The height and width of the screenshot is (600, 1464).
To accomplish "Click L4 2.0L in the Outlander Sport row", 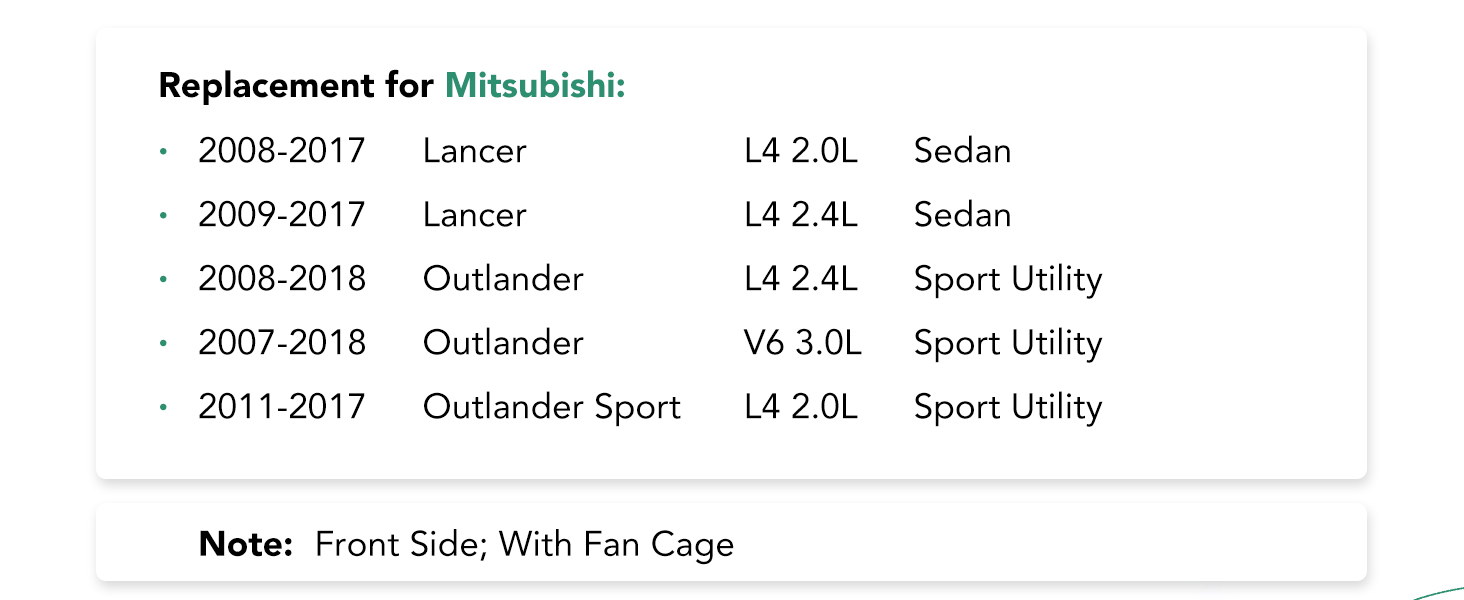I will [x=801, y=407].
